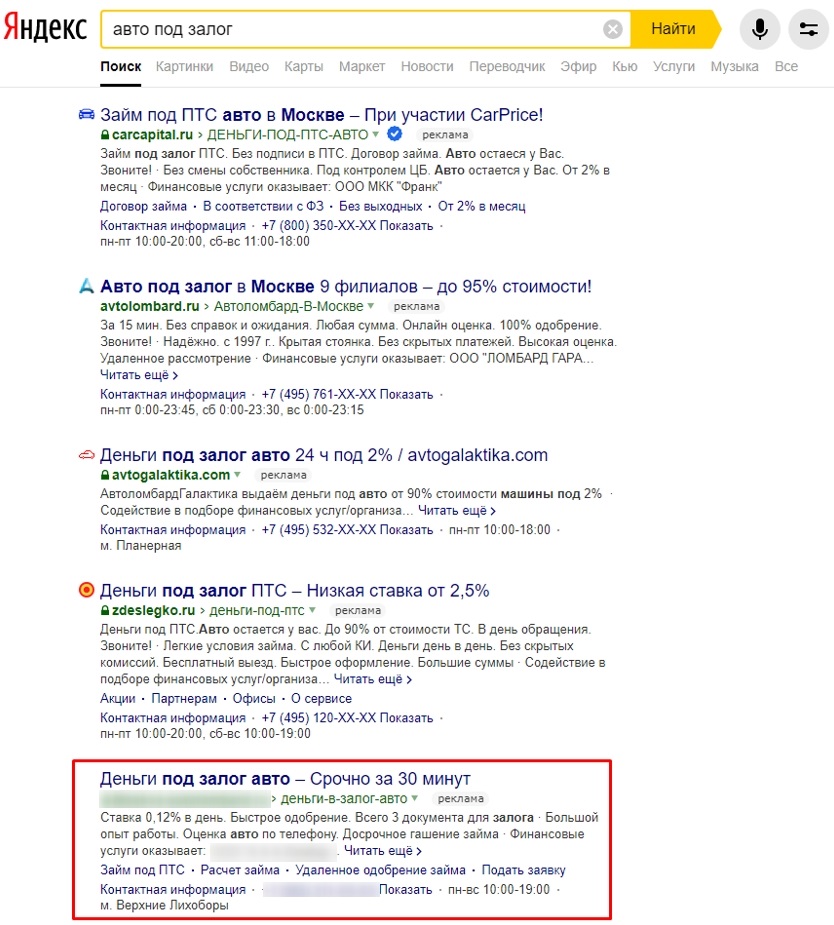Click the avtolombard.ru domain link

pyautogui.click(x=150, y=306)
